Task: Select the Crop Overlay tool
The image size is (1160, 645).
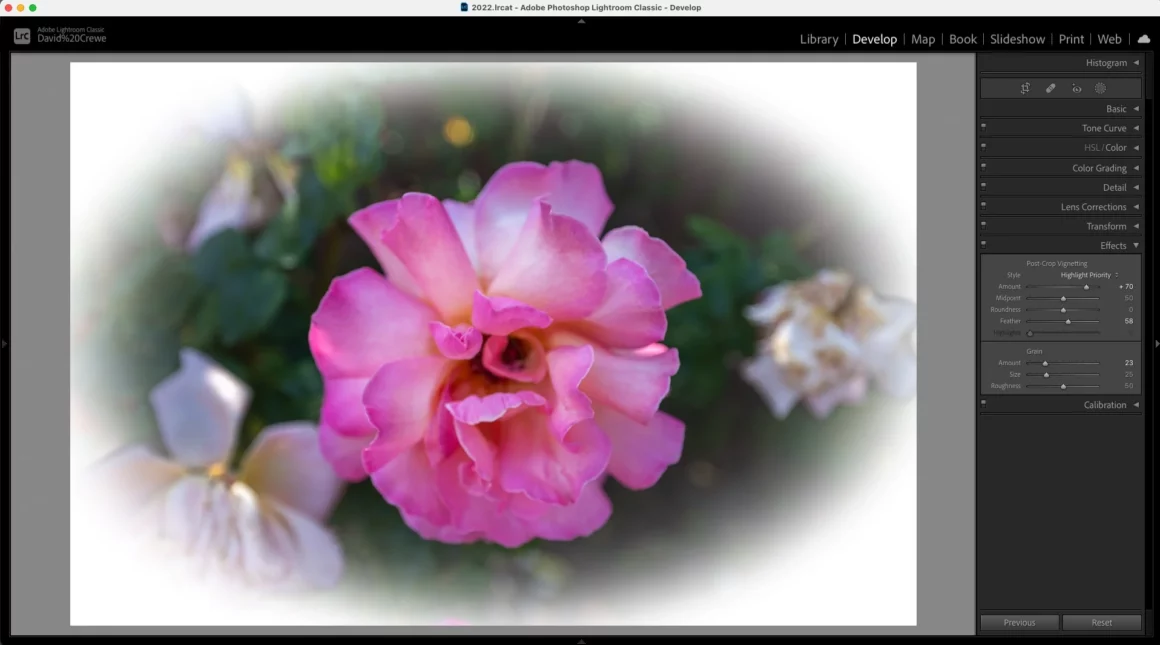Action: 1025,88
